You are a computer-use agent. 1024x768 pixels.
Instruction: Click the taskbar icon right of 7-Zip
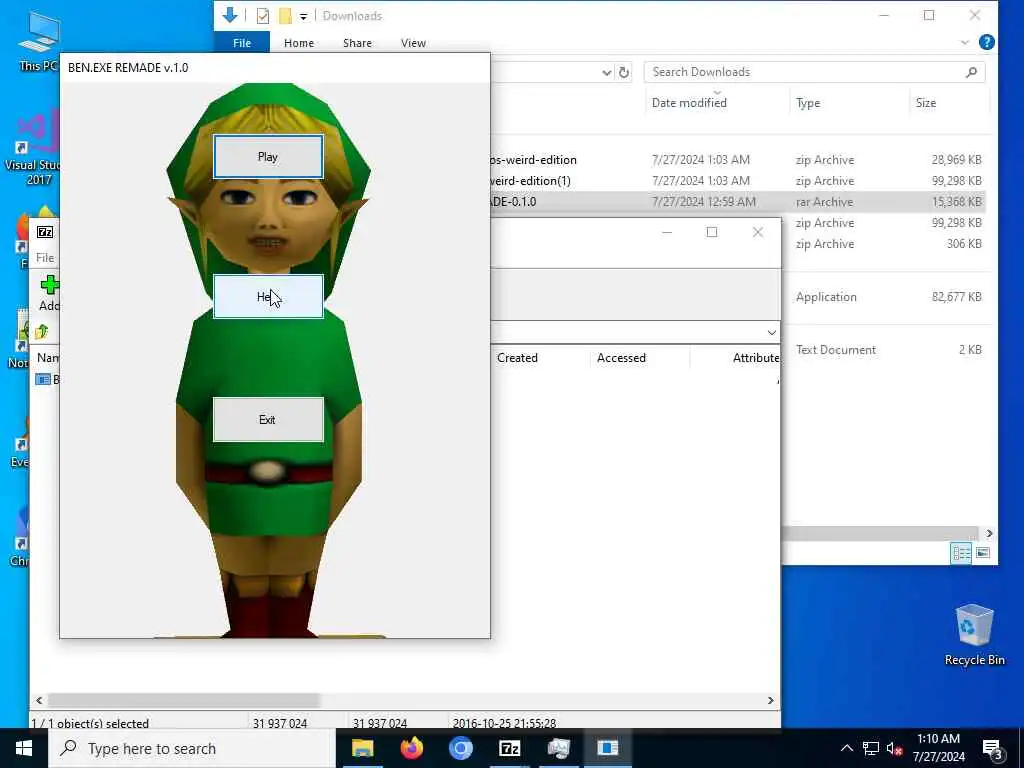pos(558,748)
